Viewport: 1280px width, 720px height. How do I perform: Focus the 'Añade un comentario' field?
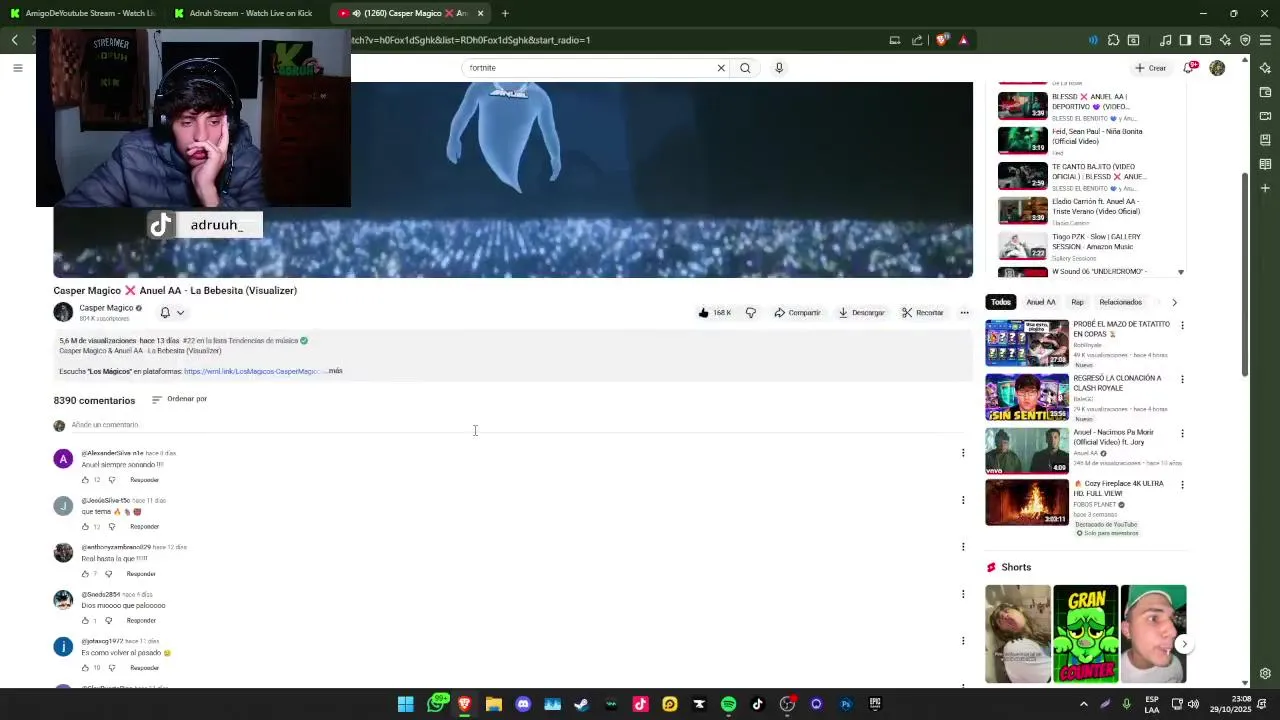point(520,425)
